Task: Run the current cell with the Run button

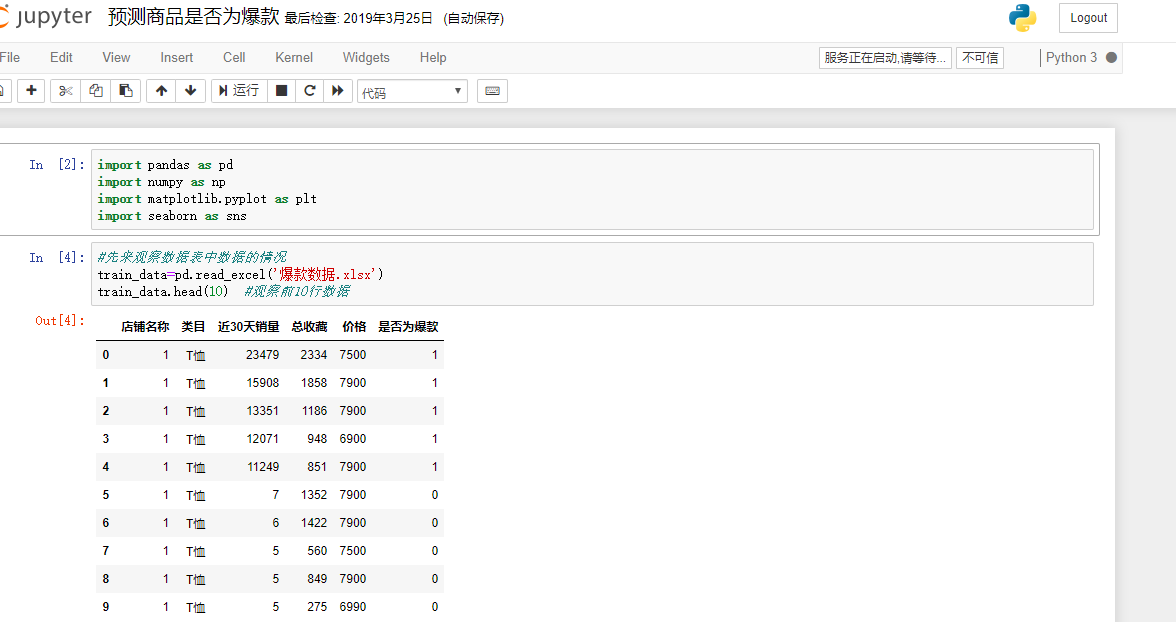Action: click(x=238, y=90)
